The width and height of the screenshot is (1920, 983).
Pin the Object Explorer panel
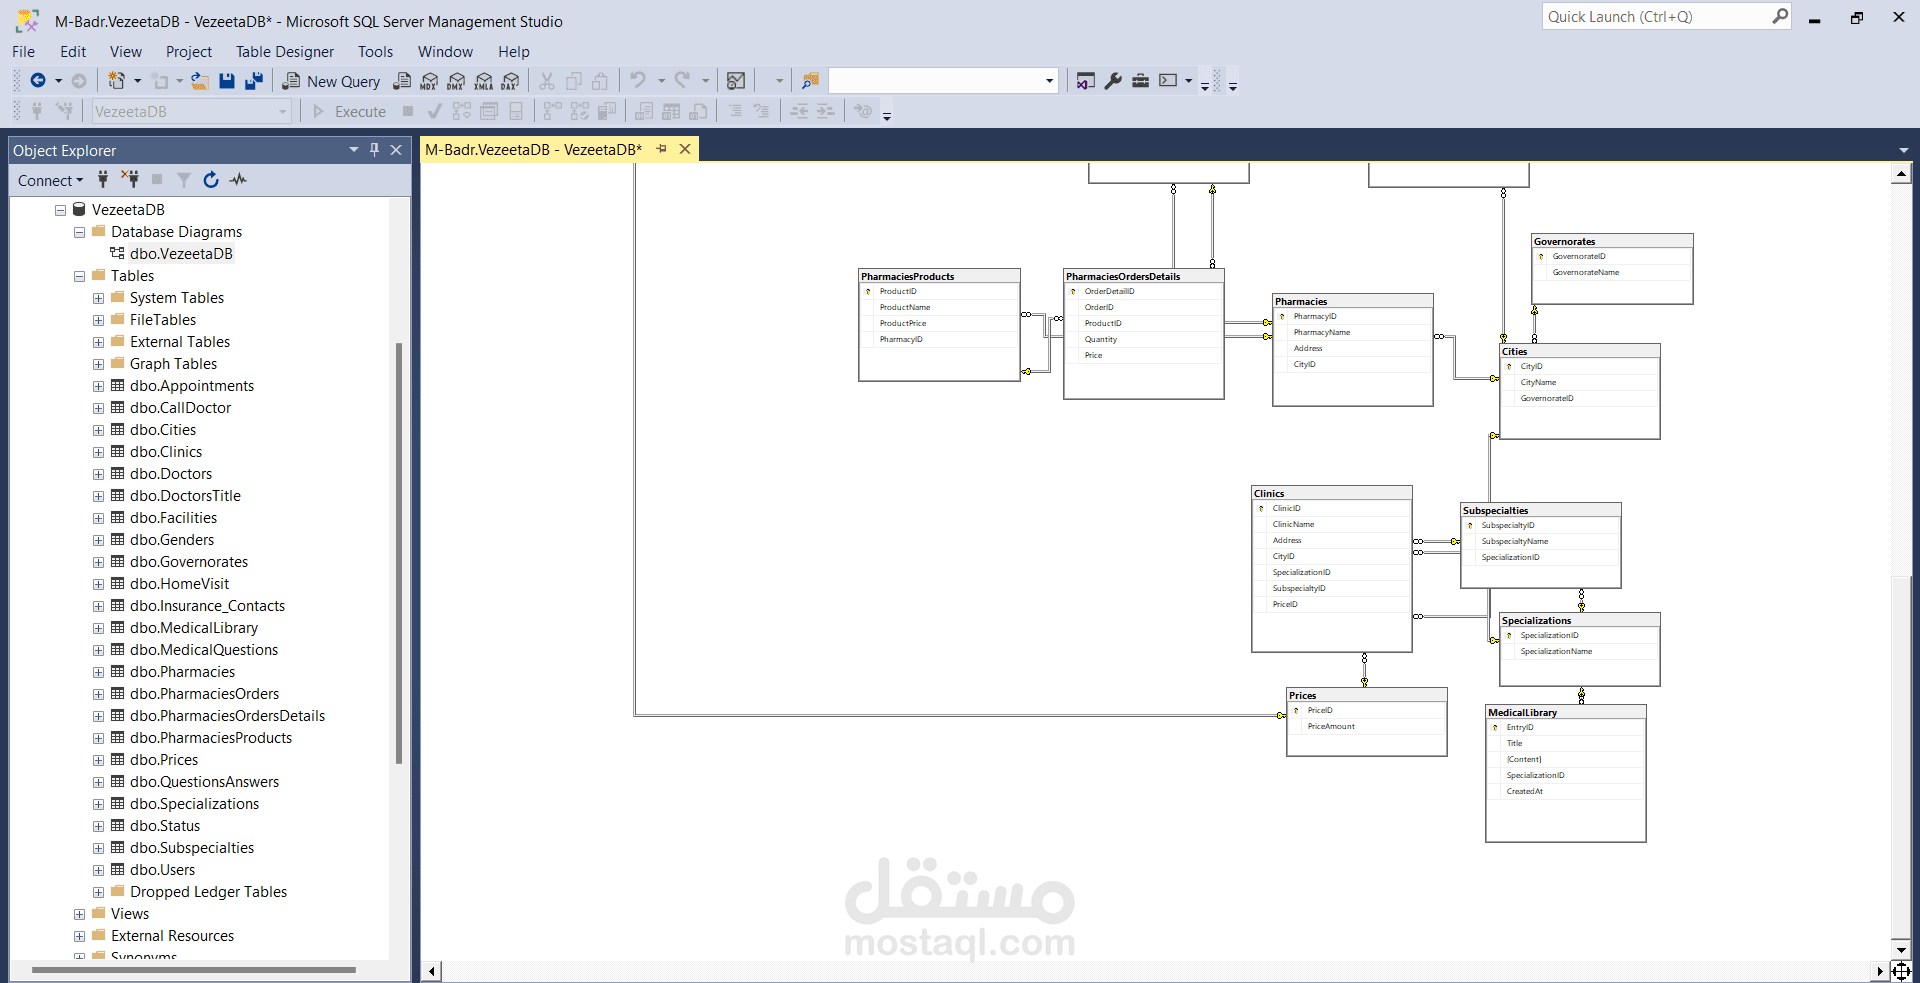pos(375,150)
